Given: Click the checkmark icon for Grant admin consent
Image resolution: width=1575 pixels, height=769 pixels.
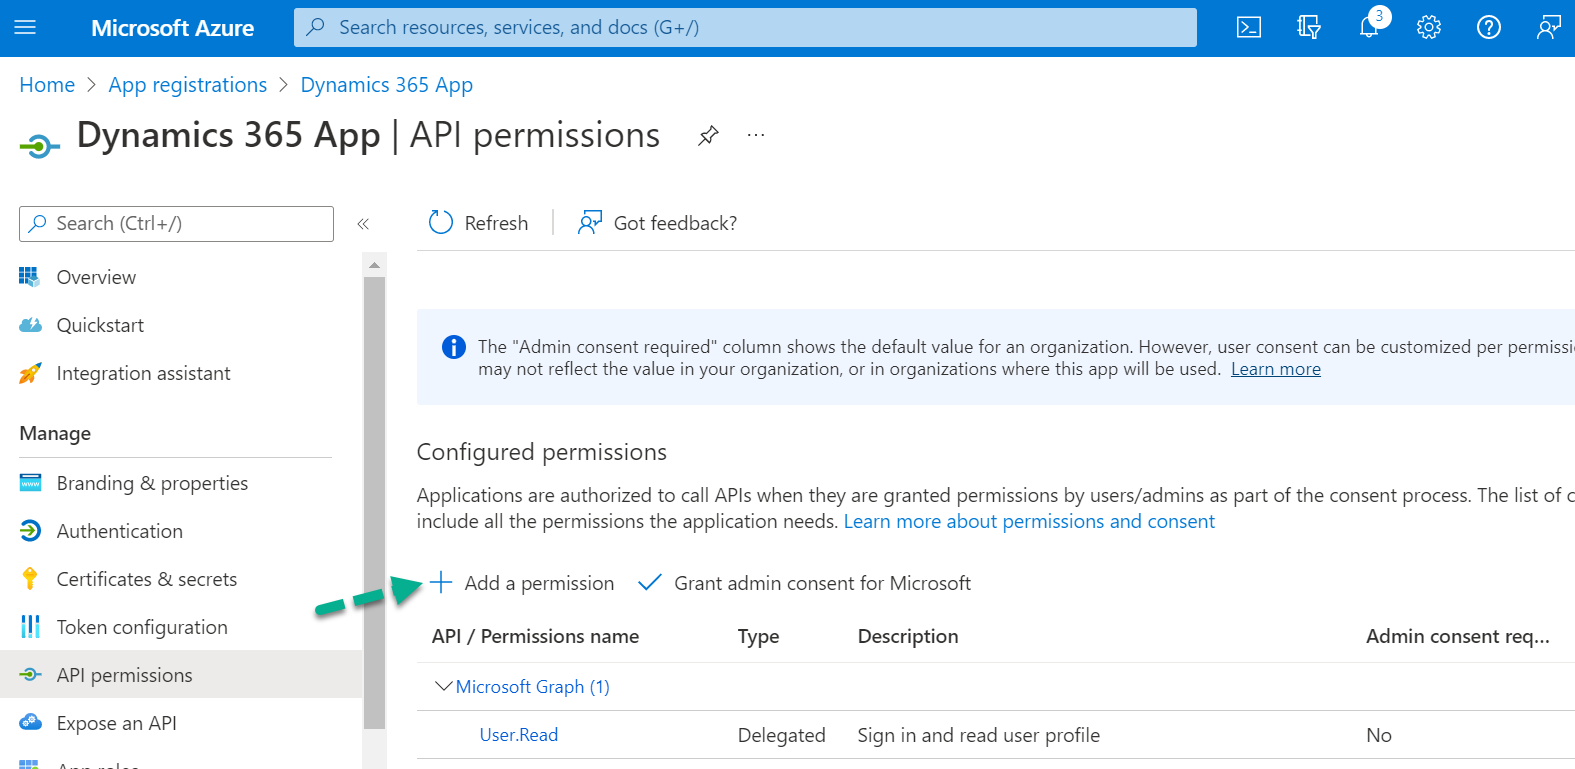Looking at the screenshot, I should pos(650,582).
